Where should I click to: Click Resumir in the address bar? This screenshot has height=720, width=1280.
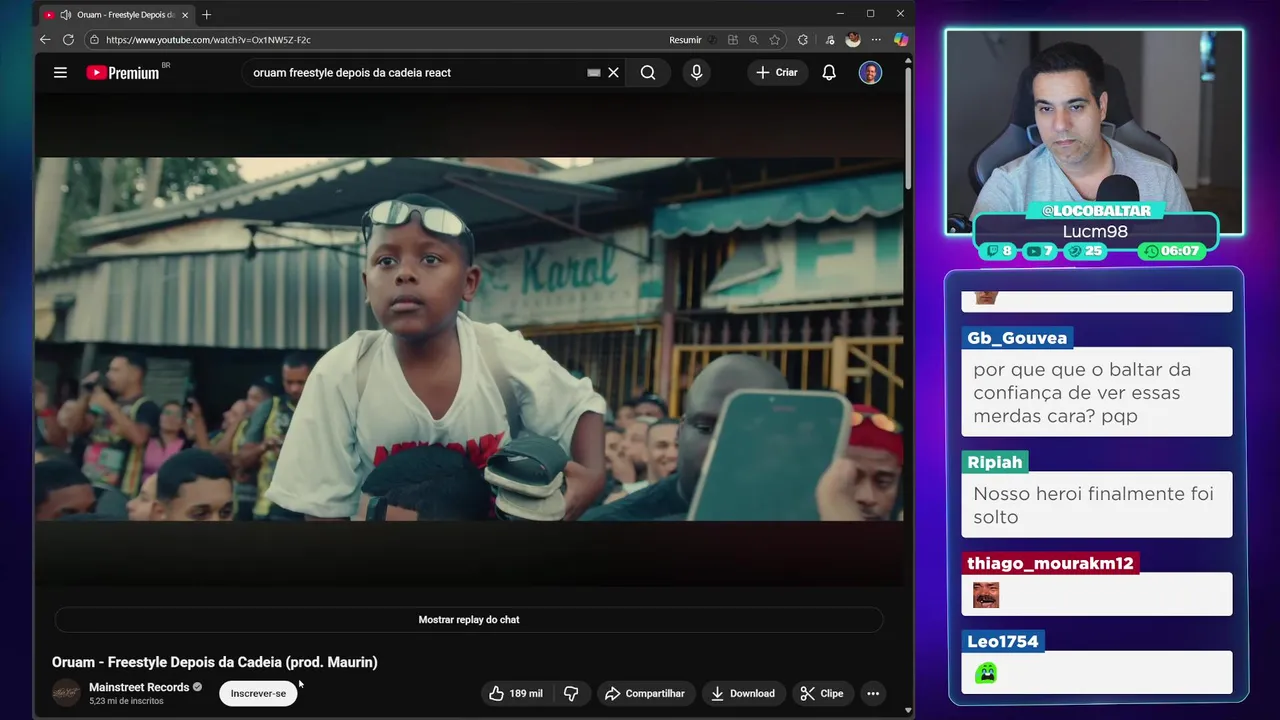685,40
